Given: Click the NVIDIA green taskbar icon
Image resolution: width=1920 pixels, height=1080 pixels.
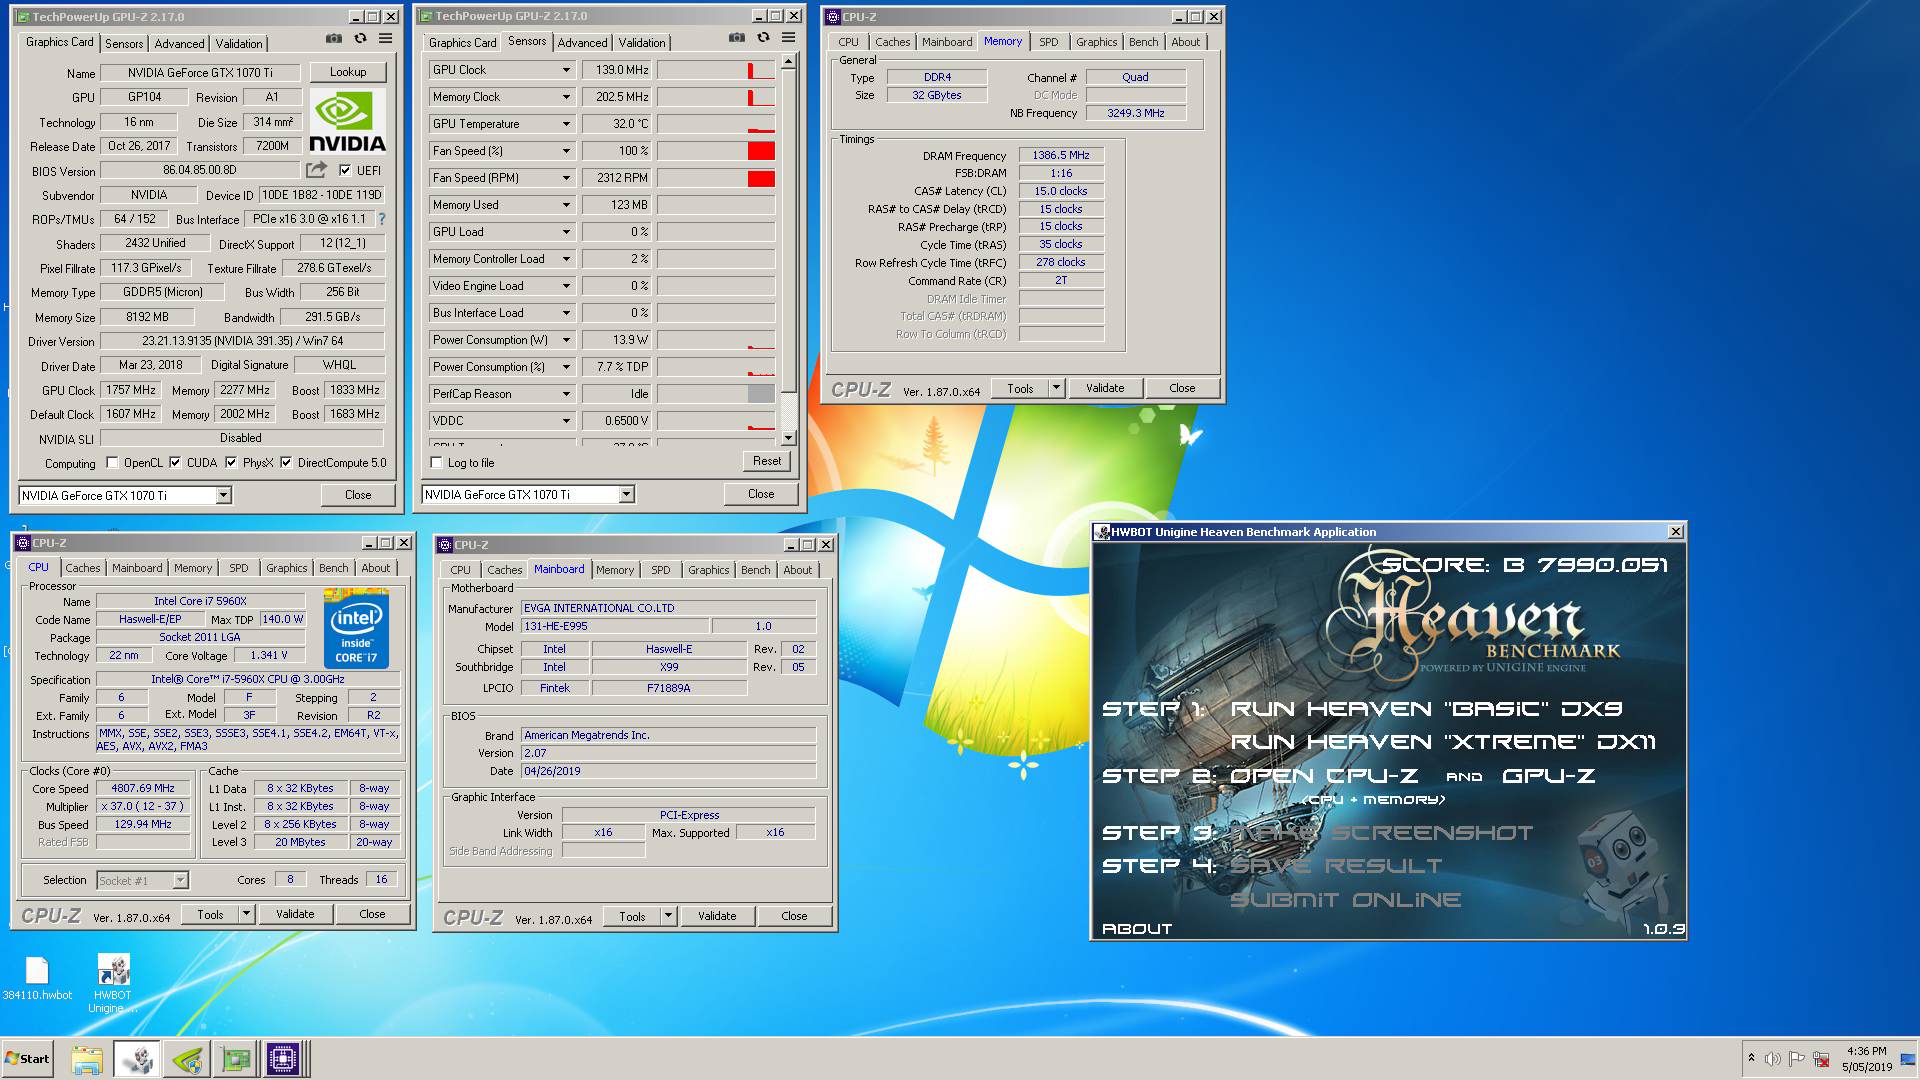Looking at the screenshot, I should [x=187, y=1059].
